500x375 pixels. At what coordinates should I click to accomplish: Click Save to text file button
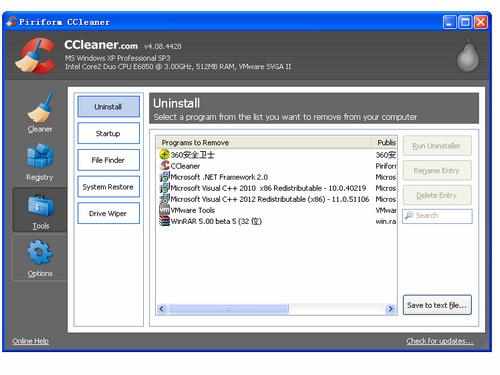point(437,305)
